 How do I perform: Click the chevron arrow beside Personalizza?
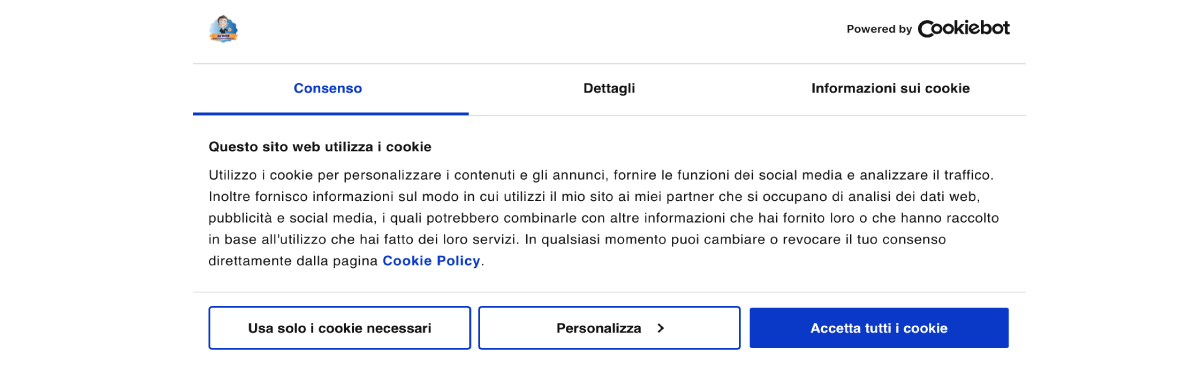(660, 328)
